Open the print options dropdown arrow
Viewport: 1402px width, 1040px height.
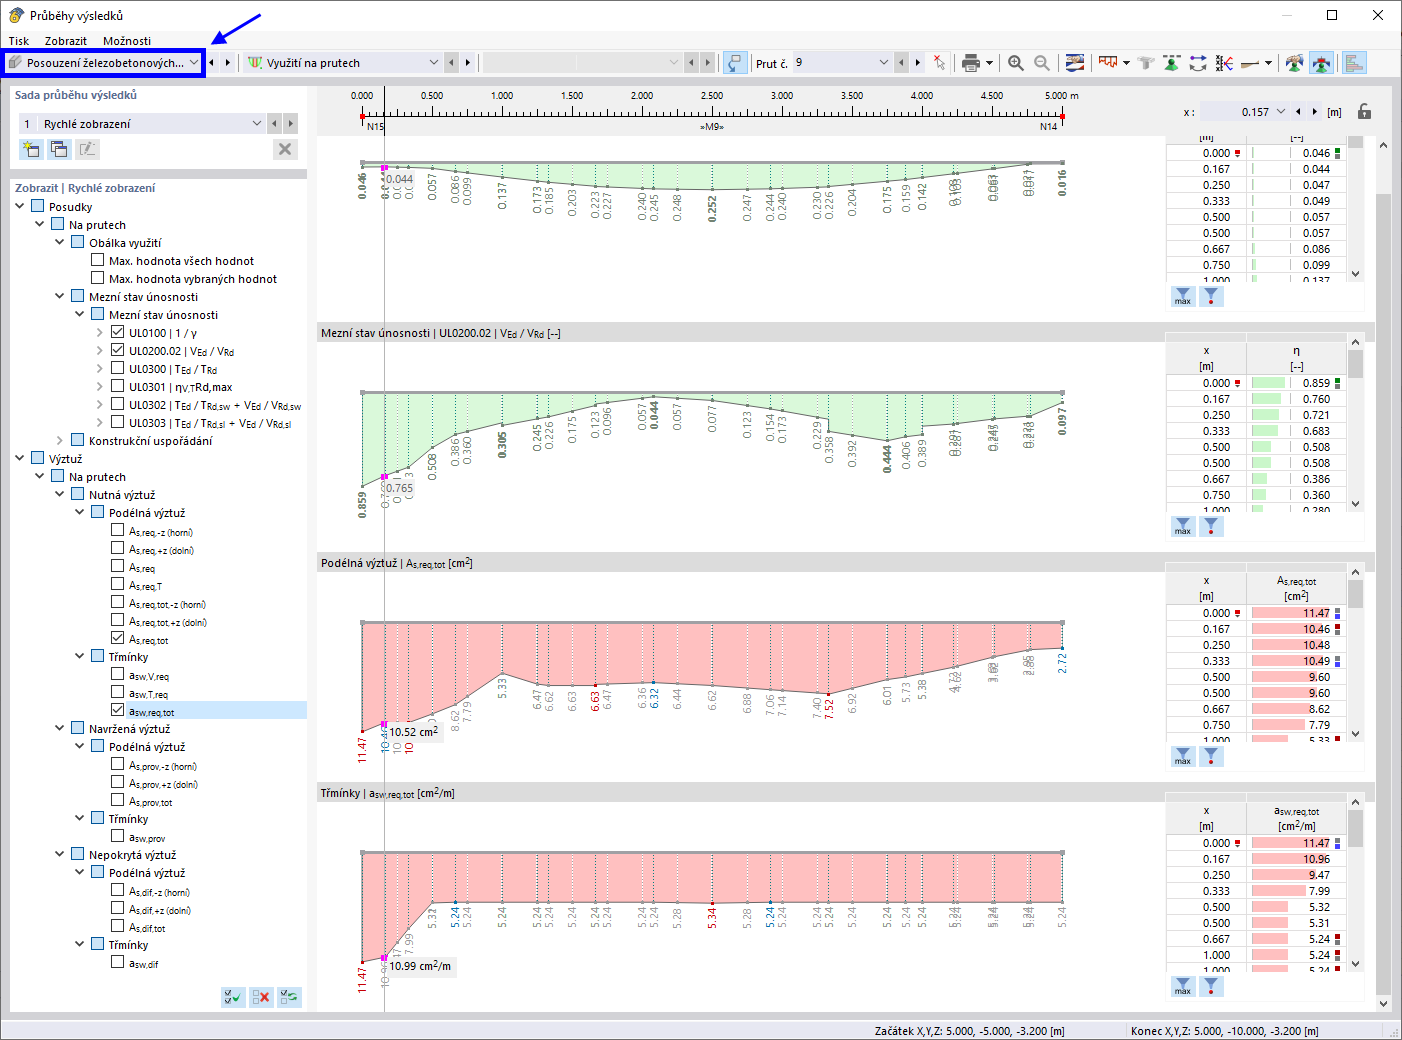[x=989, y=63]
